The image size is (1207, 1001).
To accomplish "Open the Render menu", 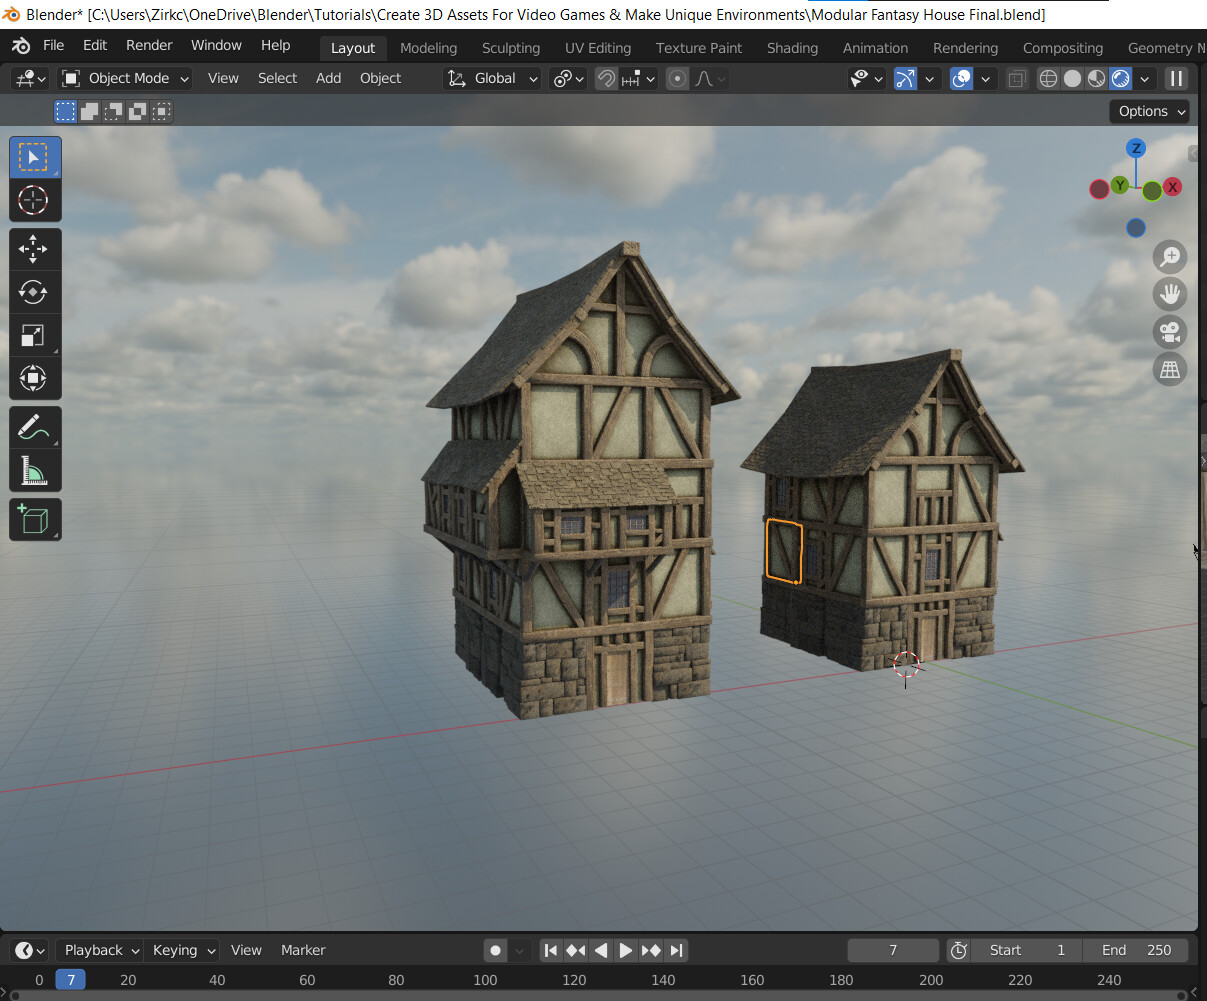I will coord(149,45).
